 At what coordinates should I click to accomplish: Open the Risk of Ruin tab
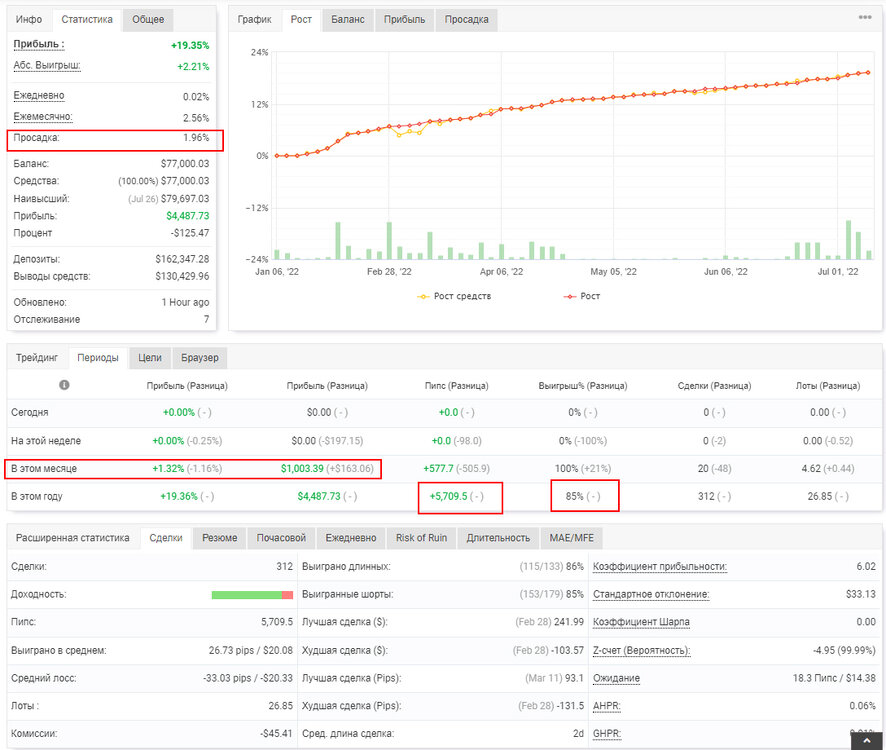tap(422, 538)
